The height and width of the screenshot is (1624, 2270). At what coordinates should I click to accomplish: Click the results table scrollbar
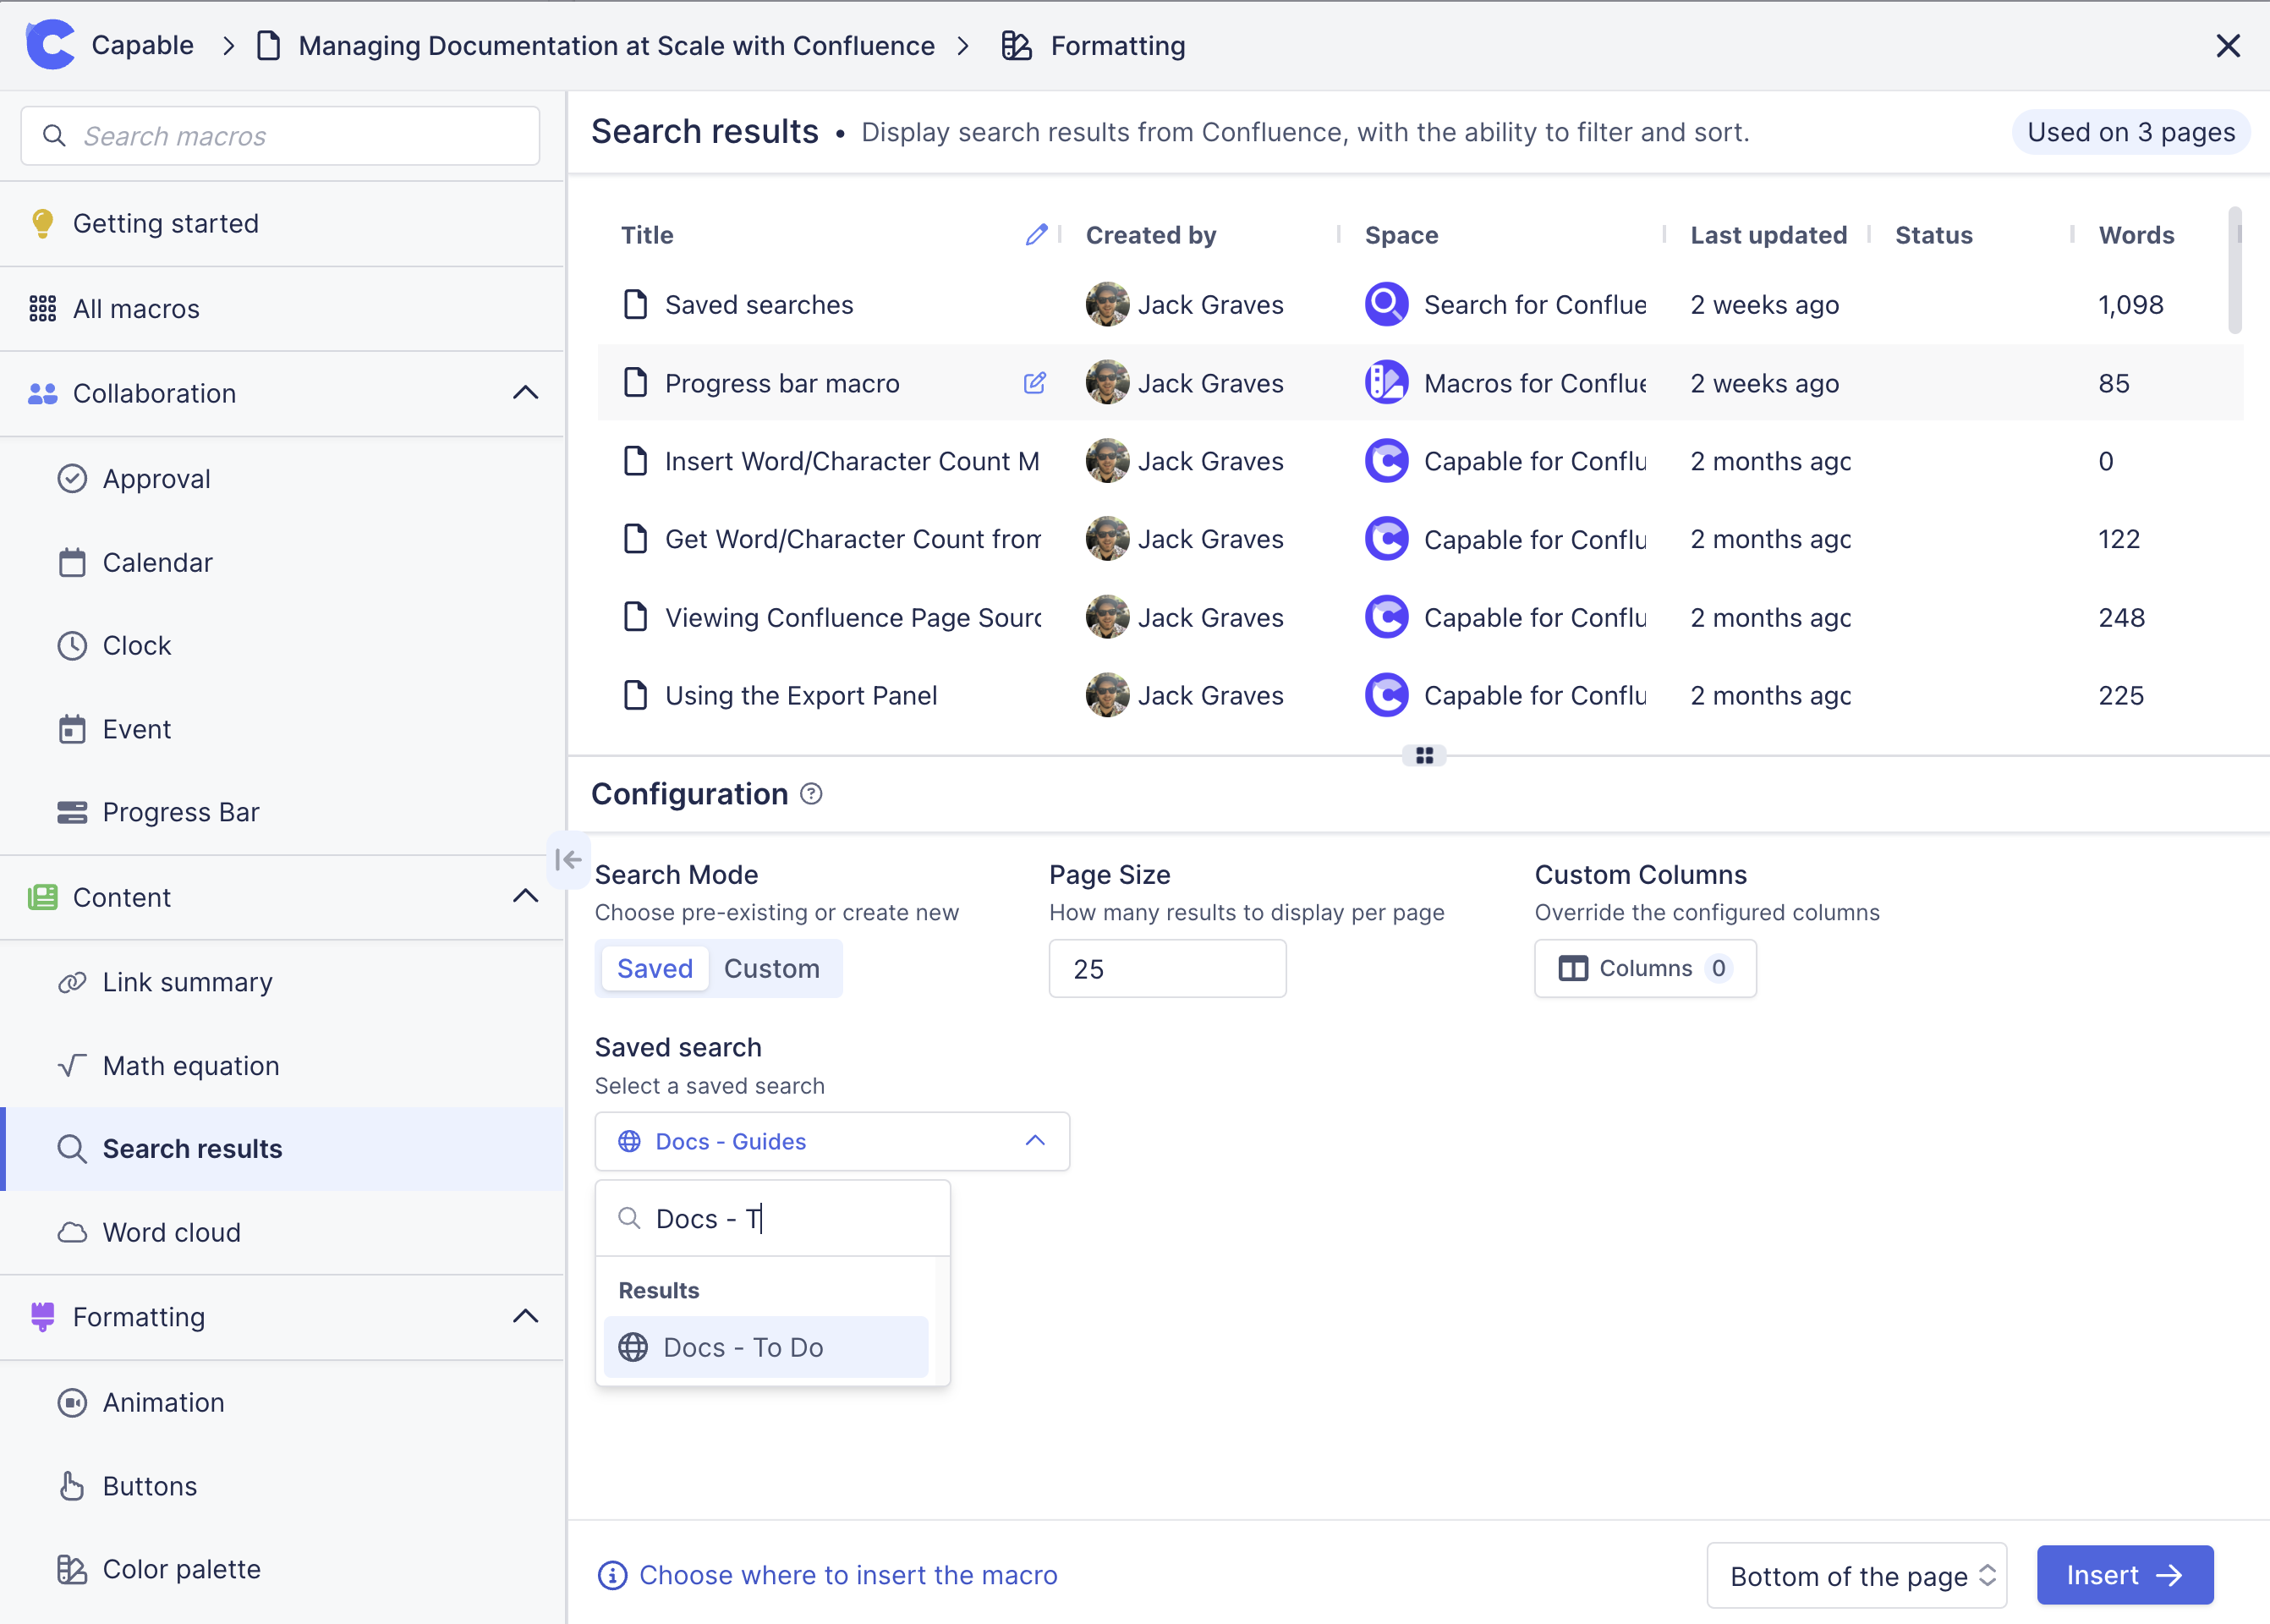[2235, 270]
